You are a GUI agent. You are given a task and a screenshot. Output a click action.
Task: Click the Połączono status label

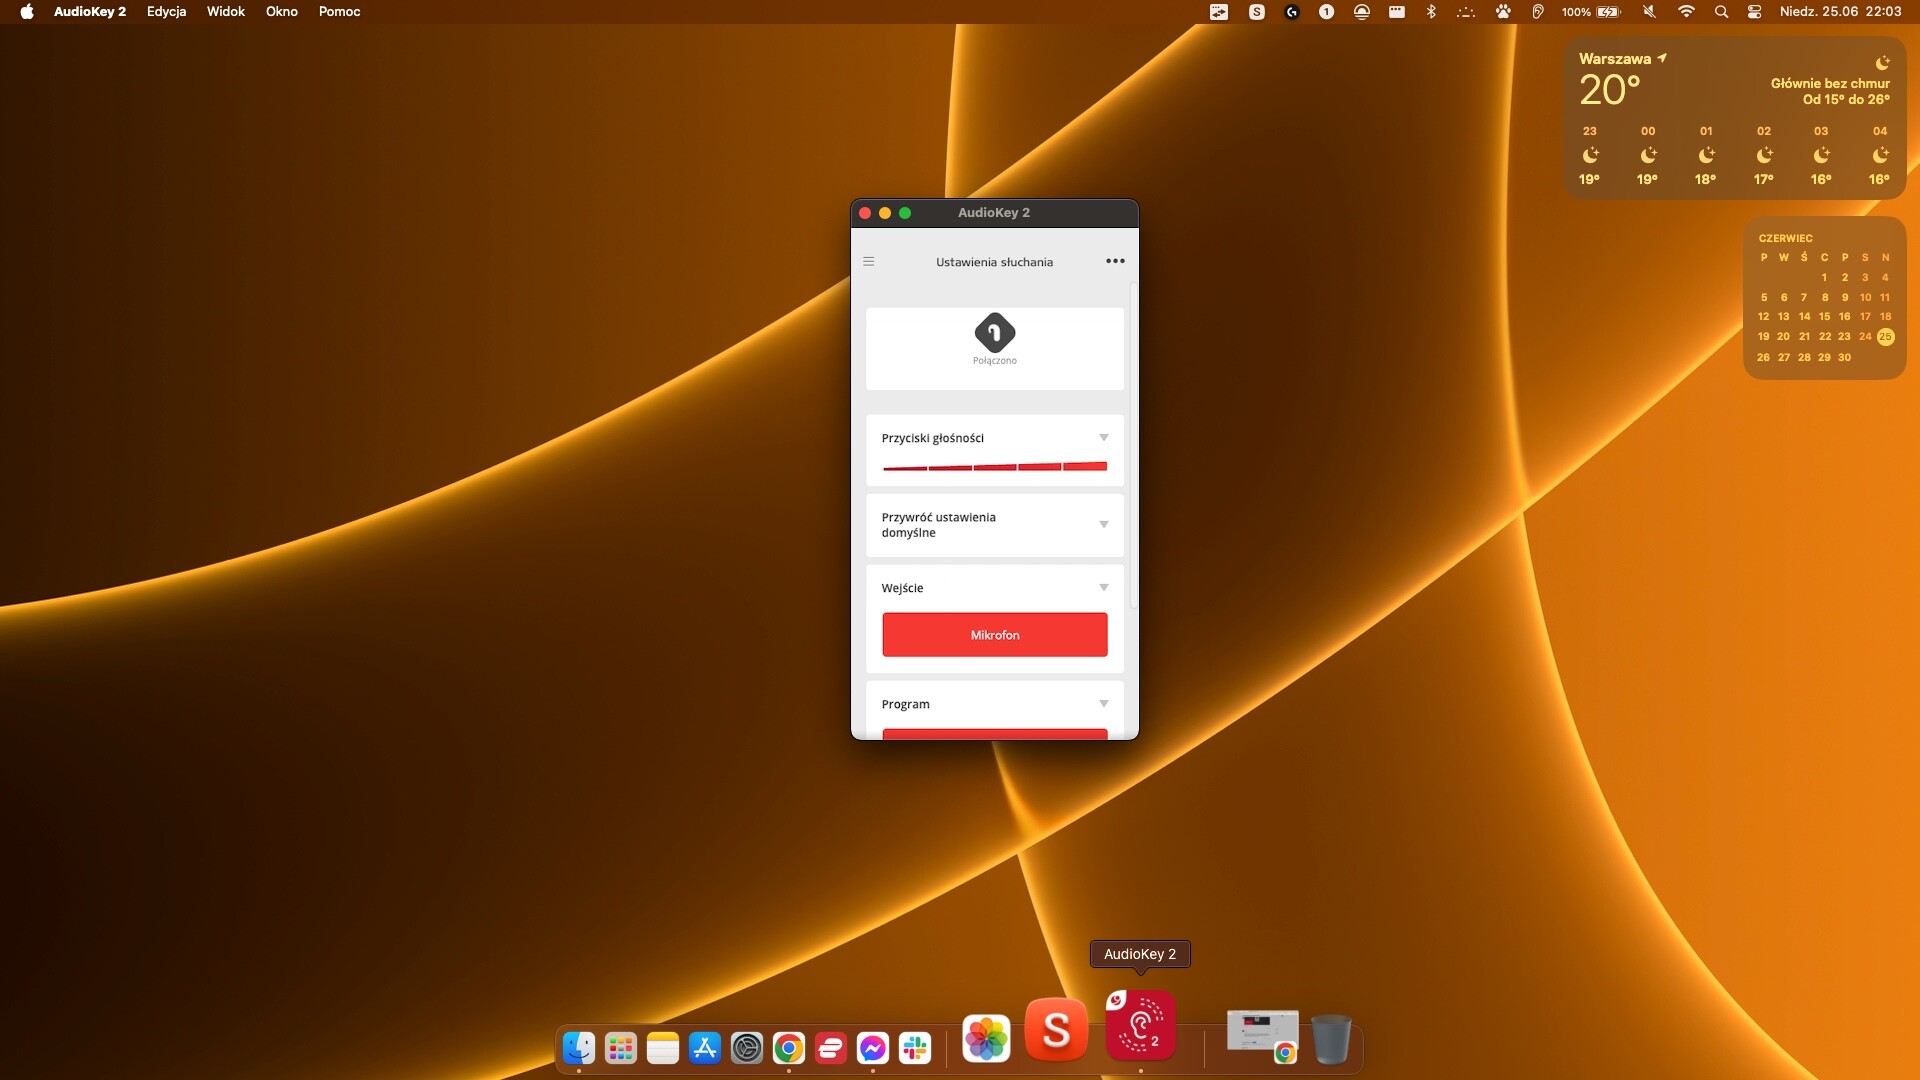(x=994, y=361)
